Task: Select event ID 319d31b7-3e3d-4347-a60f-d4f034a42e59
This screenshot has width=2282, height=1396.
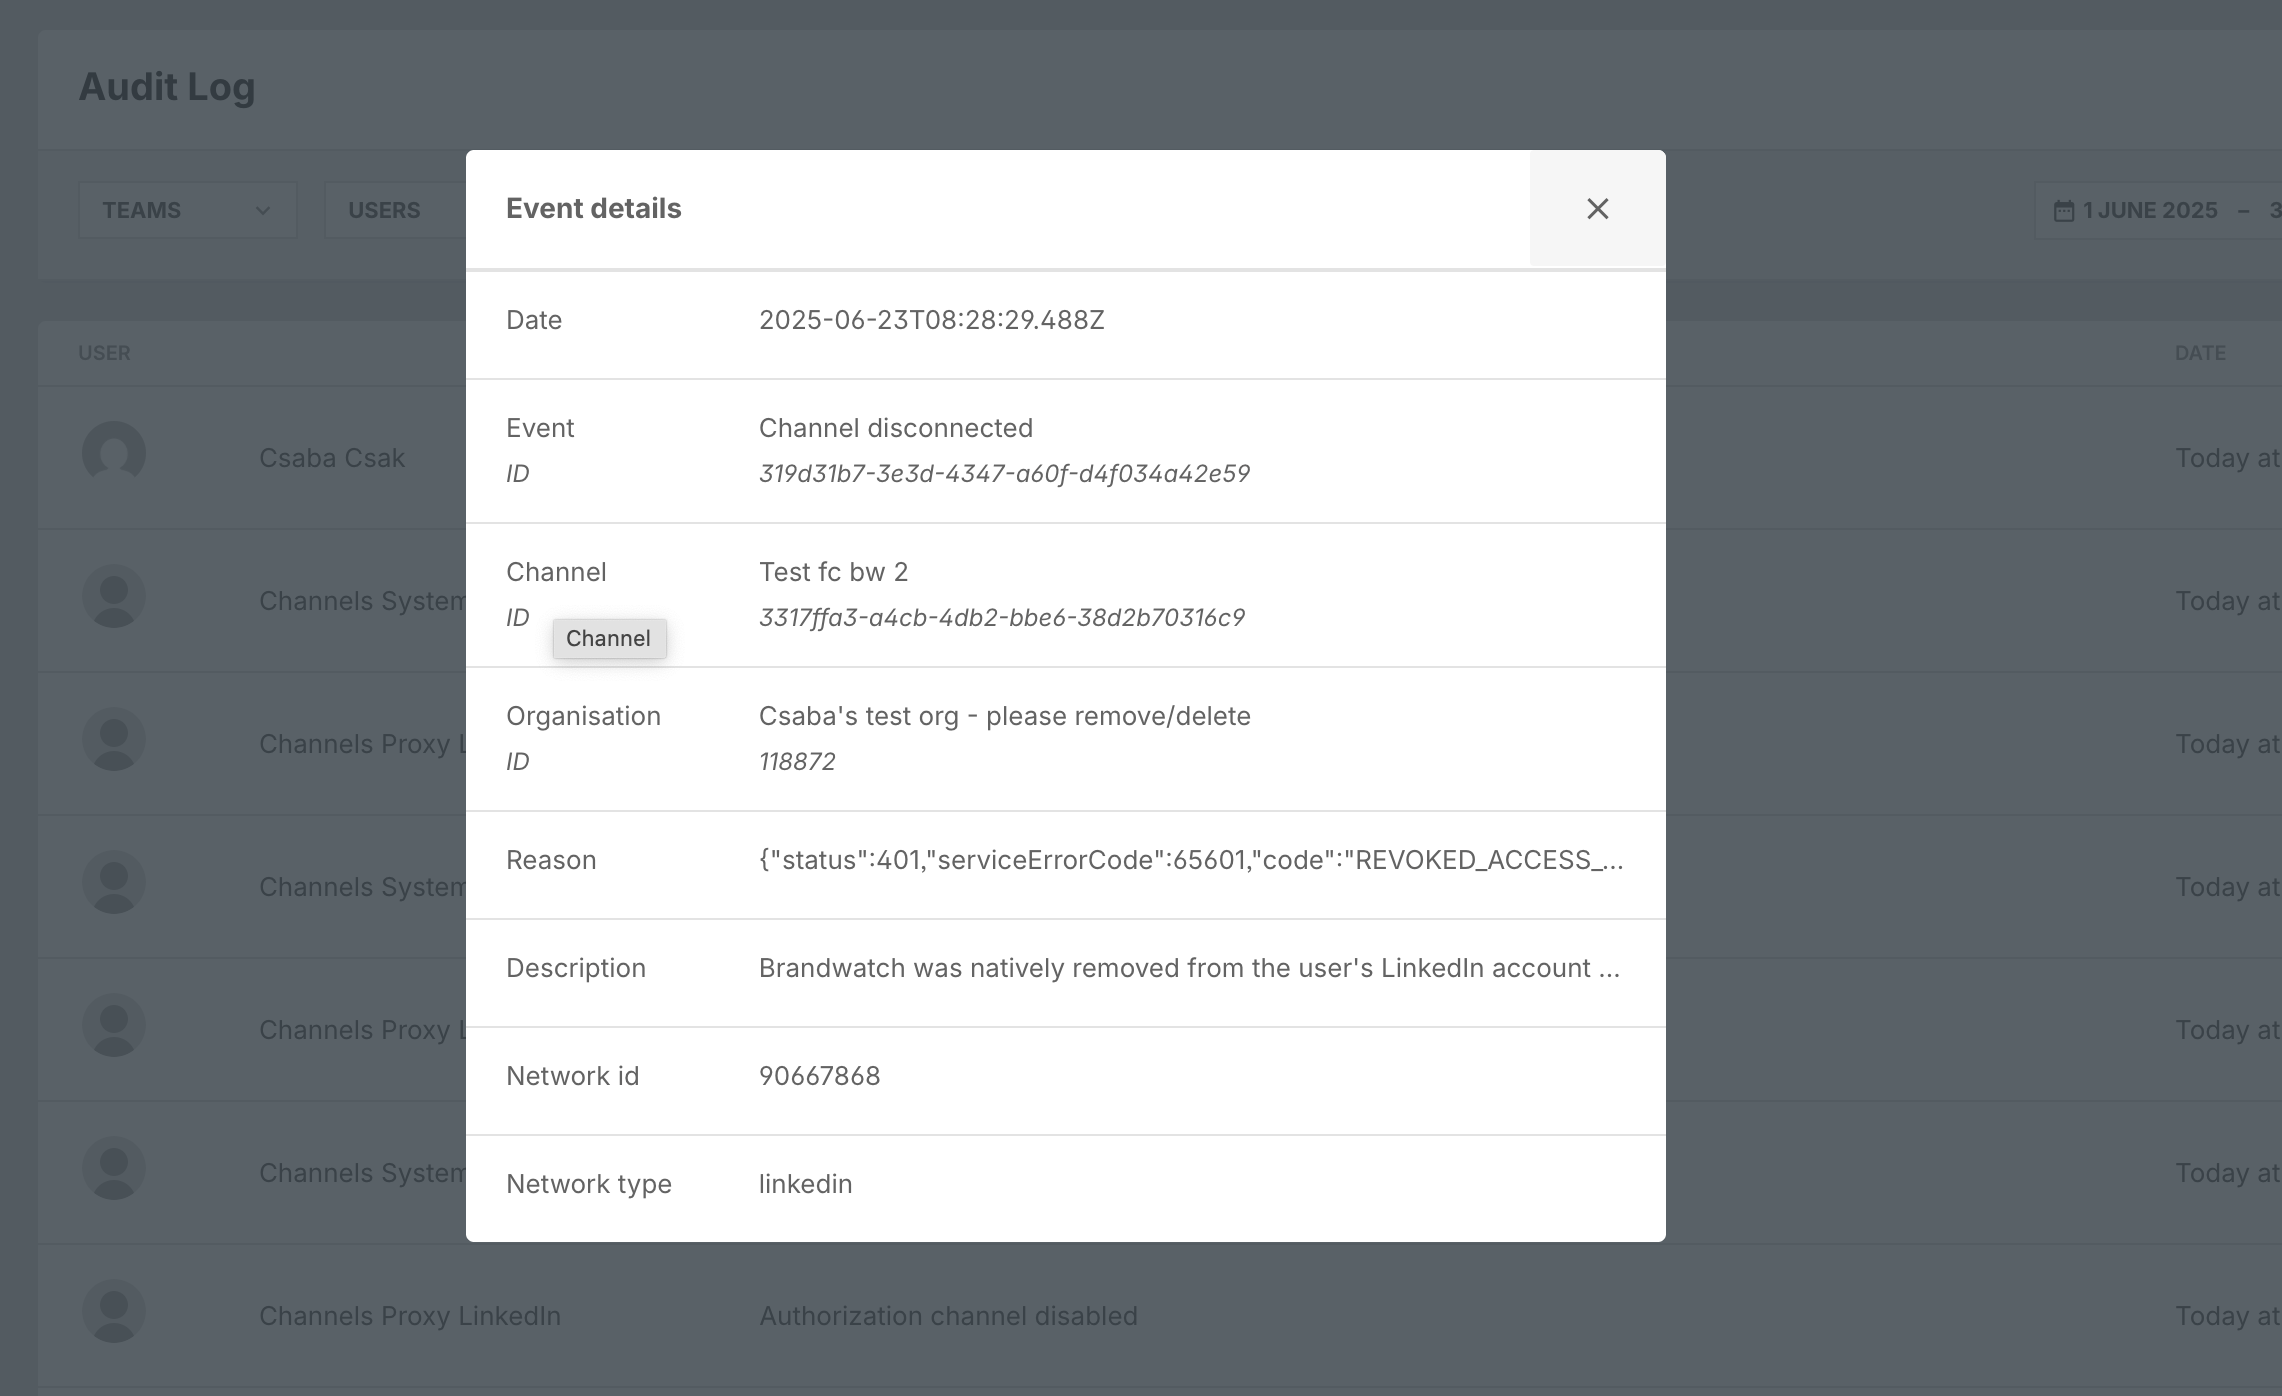Action: point(1004,473)
